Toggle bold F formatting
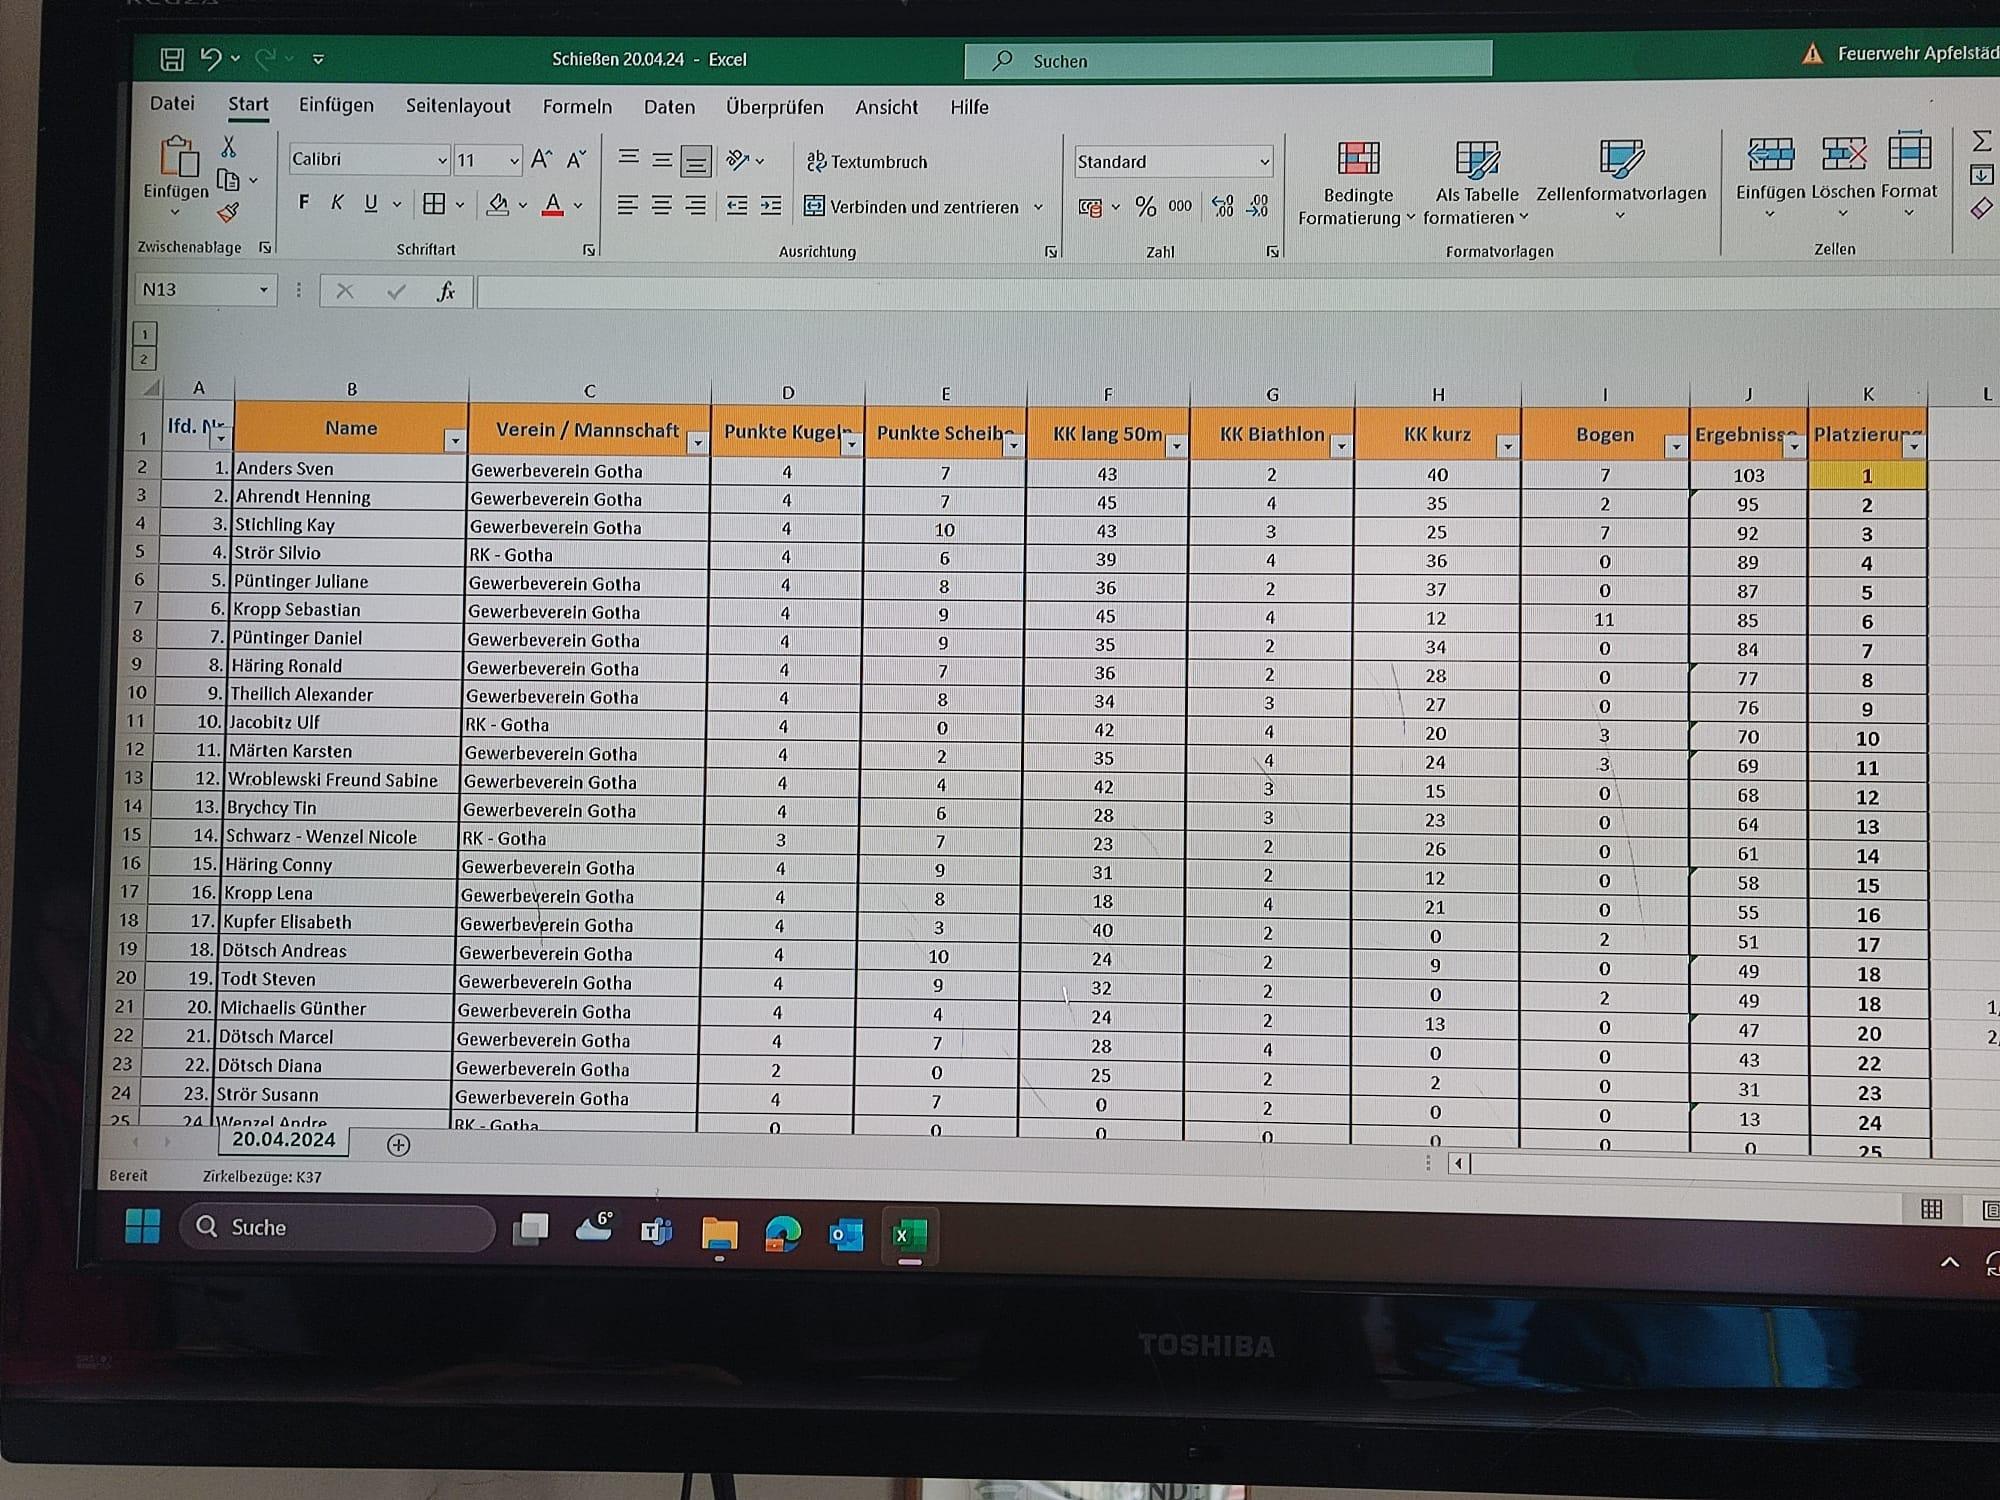The height and width of the screenshot is (1500, 2000). pyautogui.click(x=304, y=202)
